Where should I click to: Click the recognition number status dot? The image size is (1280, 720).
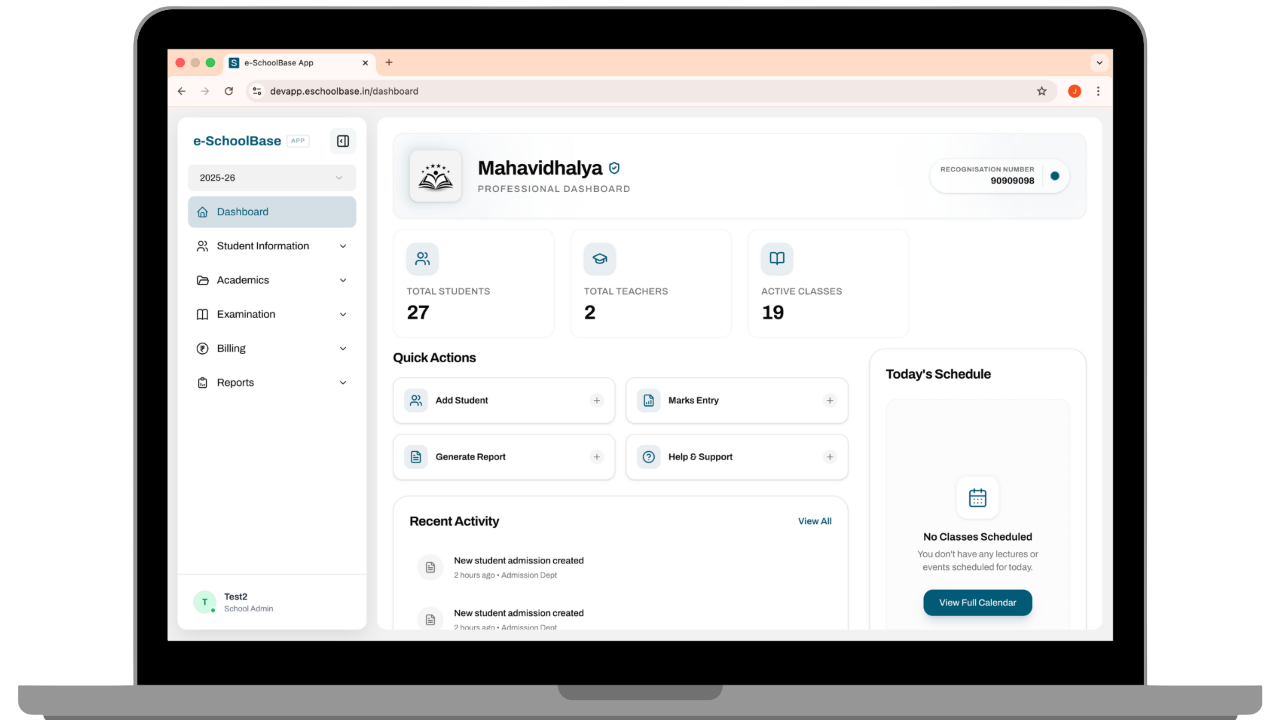click(1054, 176)
